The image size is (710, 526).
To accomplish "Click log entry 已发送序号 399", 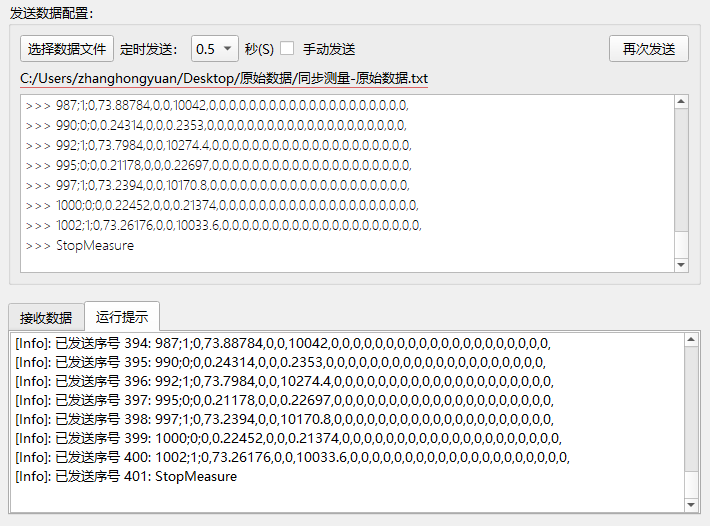I will [x=288, y=438].
